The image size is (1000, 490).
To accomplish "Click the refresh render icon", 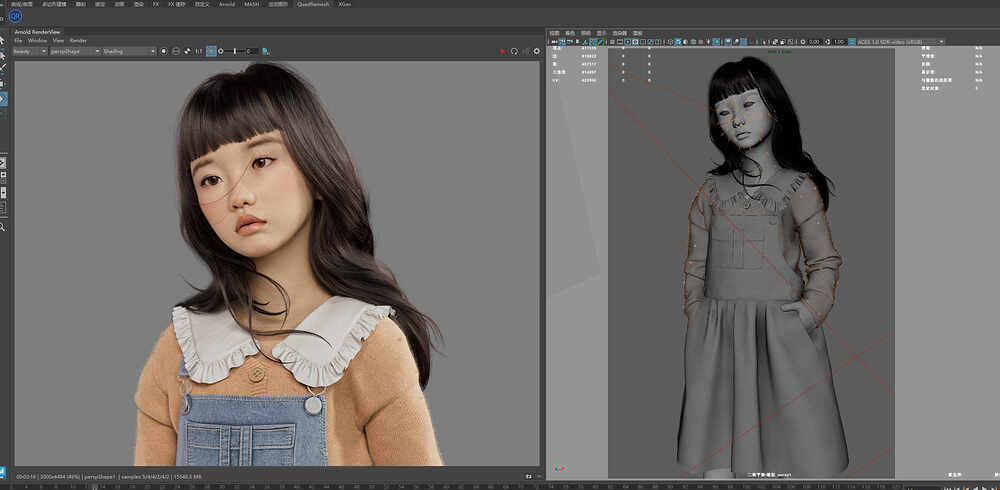I will point(514,51).
